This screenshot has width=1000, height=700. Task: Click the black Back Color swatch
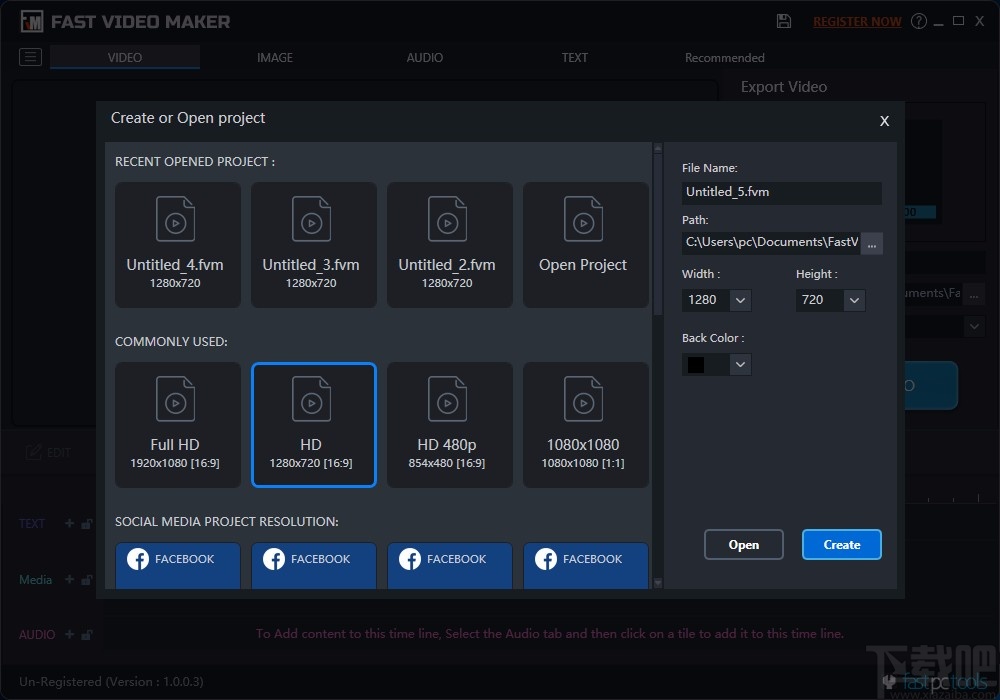pyautogui.click(x=696, y=365)
